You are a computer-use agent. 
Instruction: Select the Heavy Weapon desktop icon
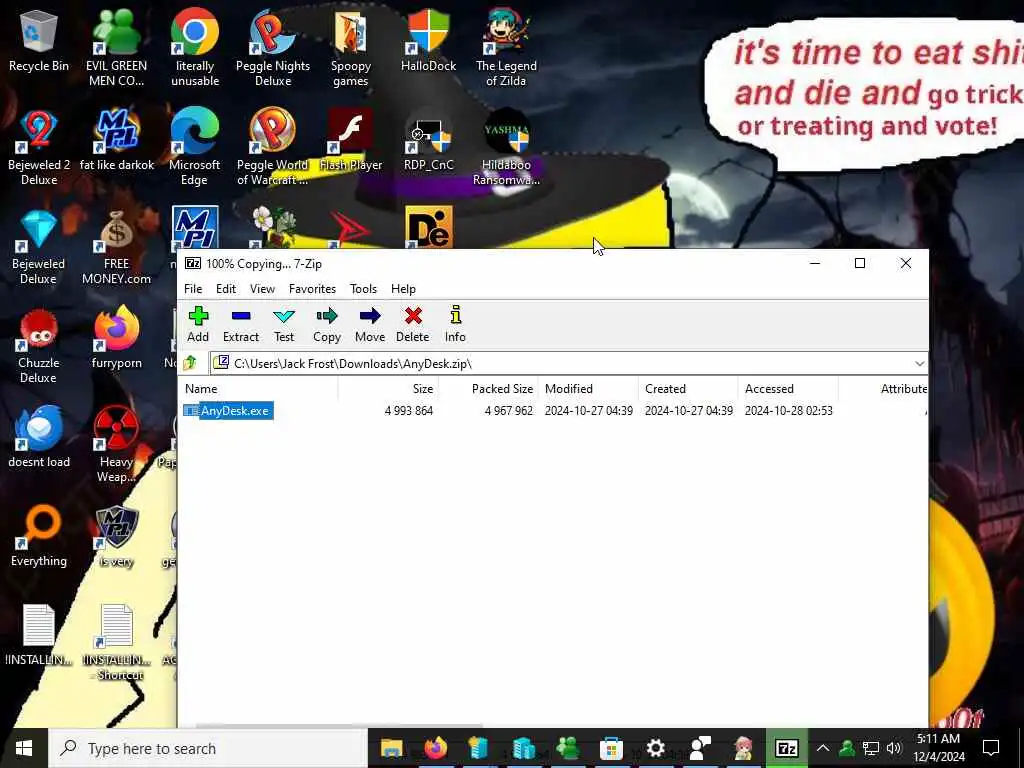point(116,445)
